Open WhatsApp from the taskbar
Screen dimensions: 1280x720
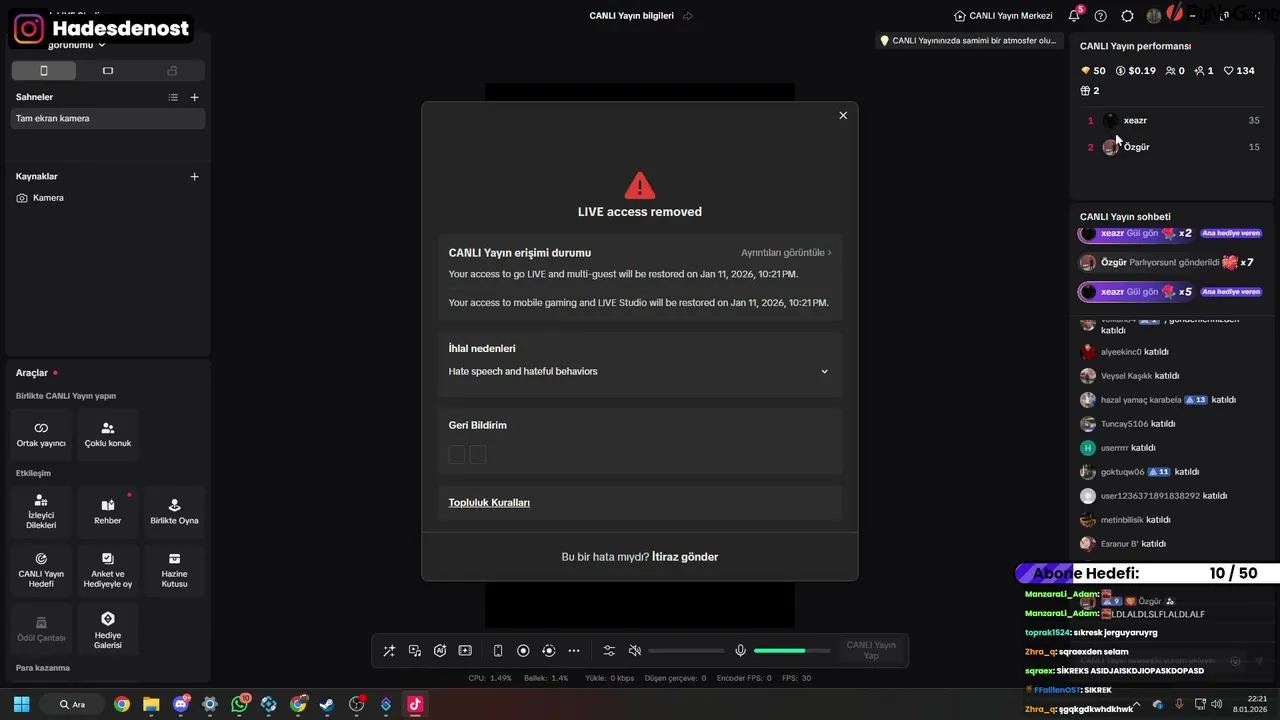click(239, 704)
